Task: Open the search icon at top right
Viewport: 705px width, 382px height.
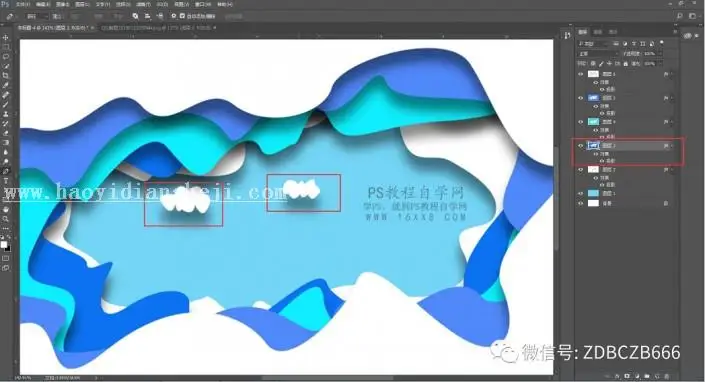Action: tap(680, 16)
